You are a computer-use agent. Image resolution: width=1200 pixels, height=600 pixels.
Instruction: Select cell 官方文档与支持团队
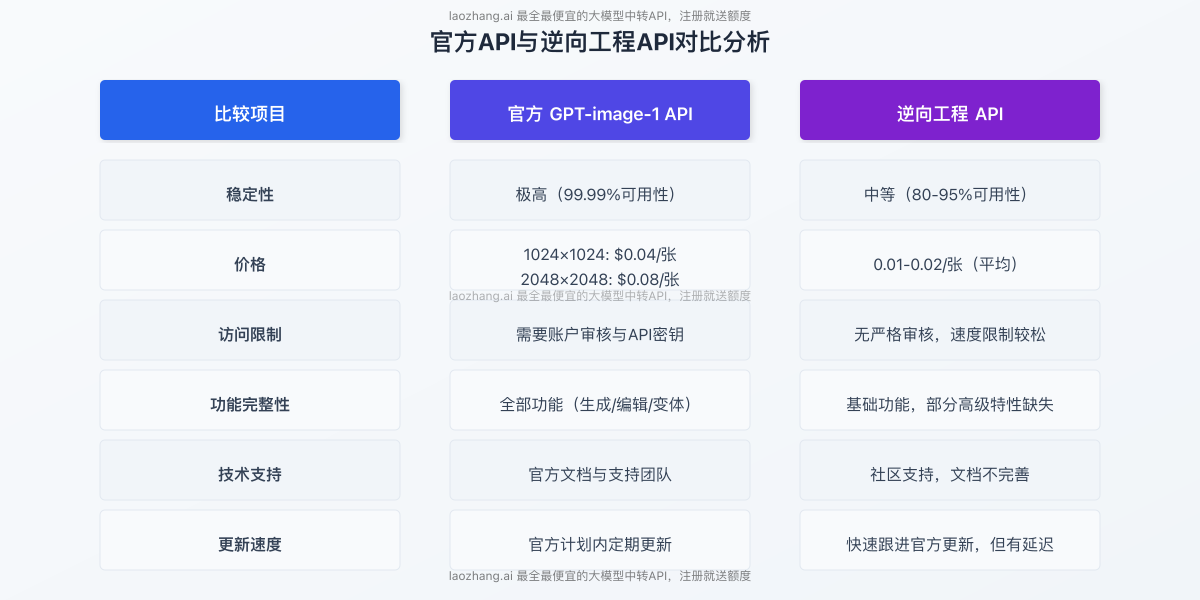click(600, 470)
